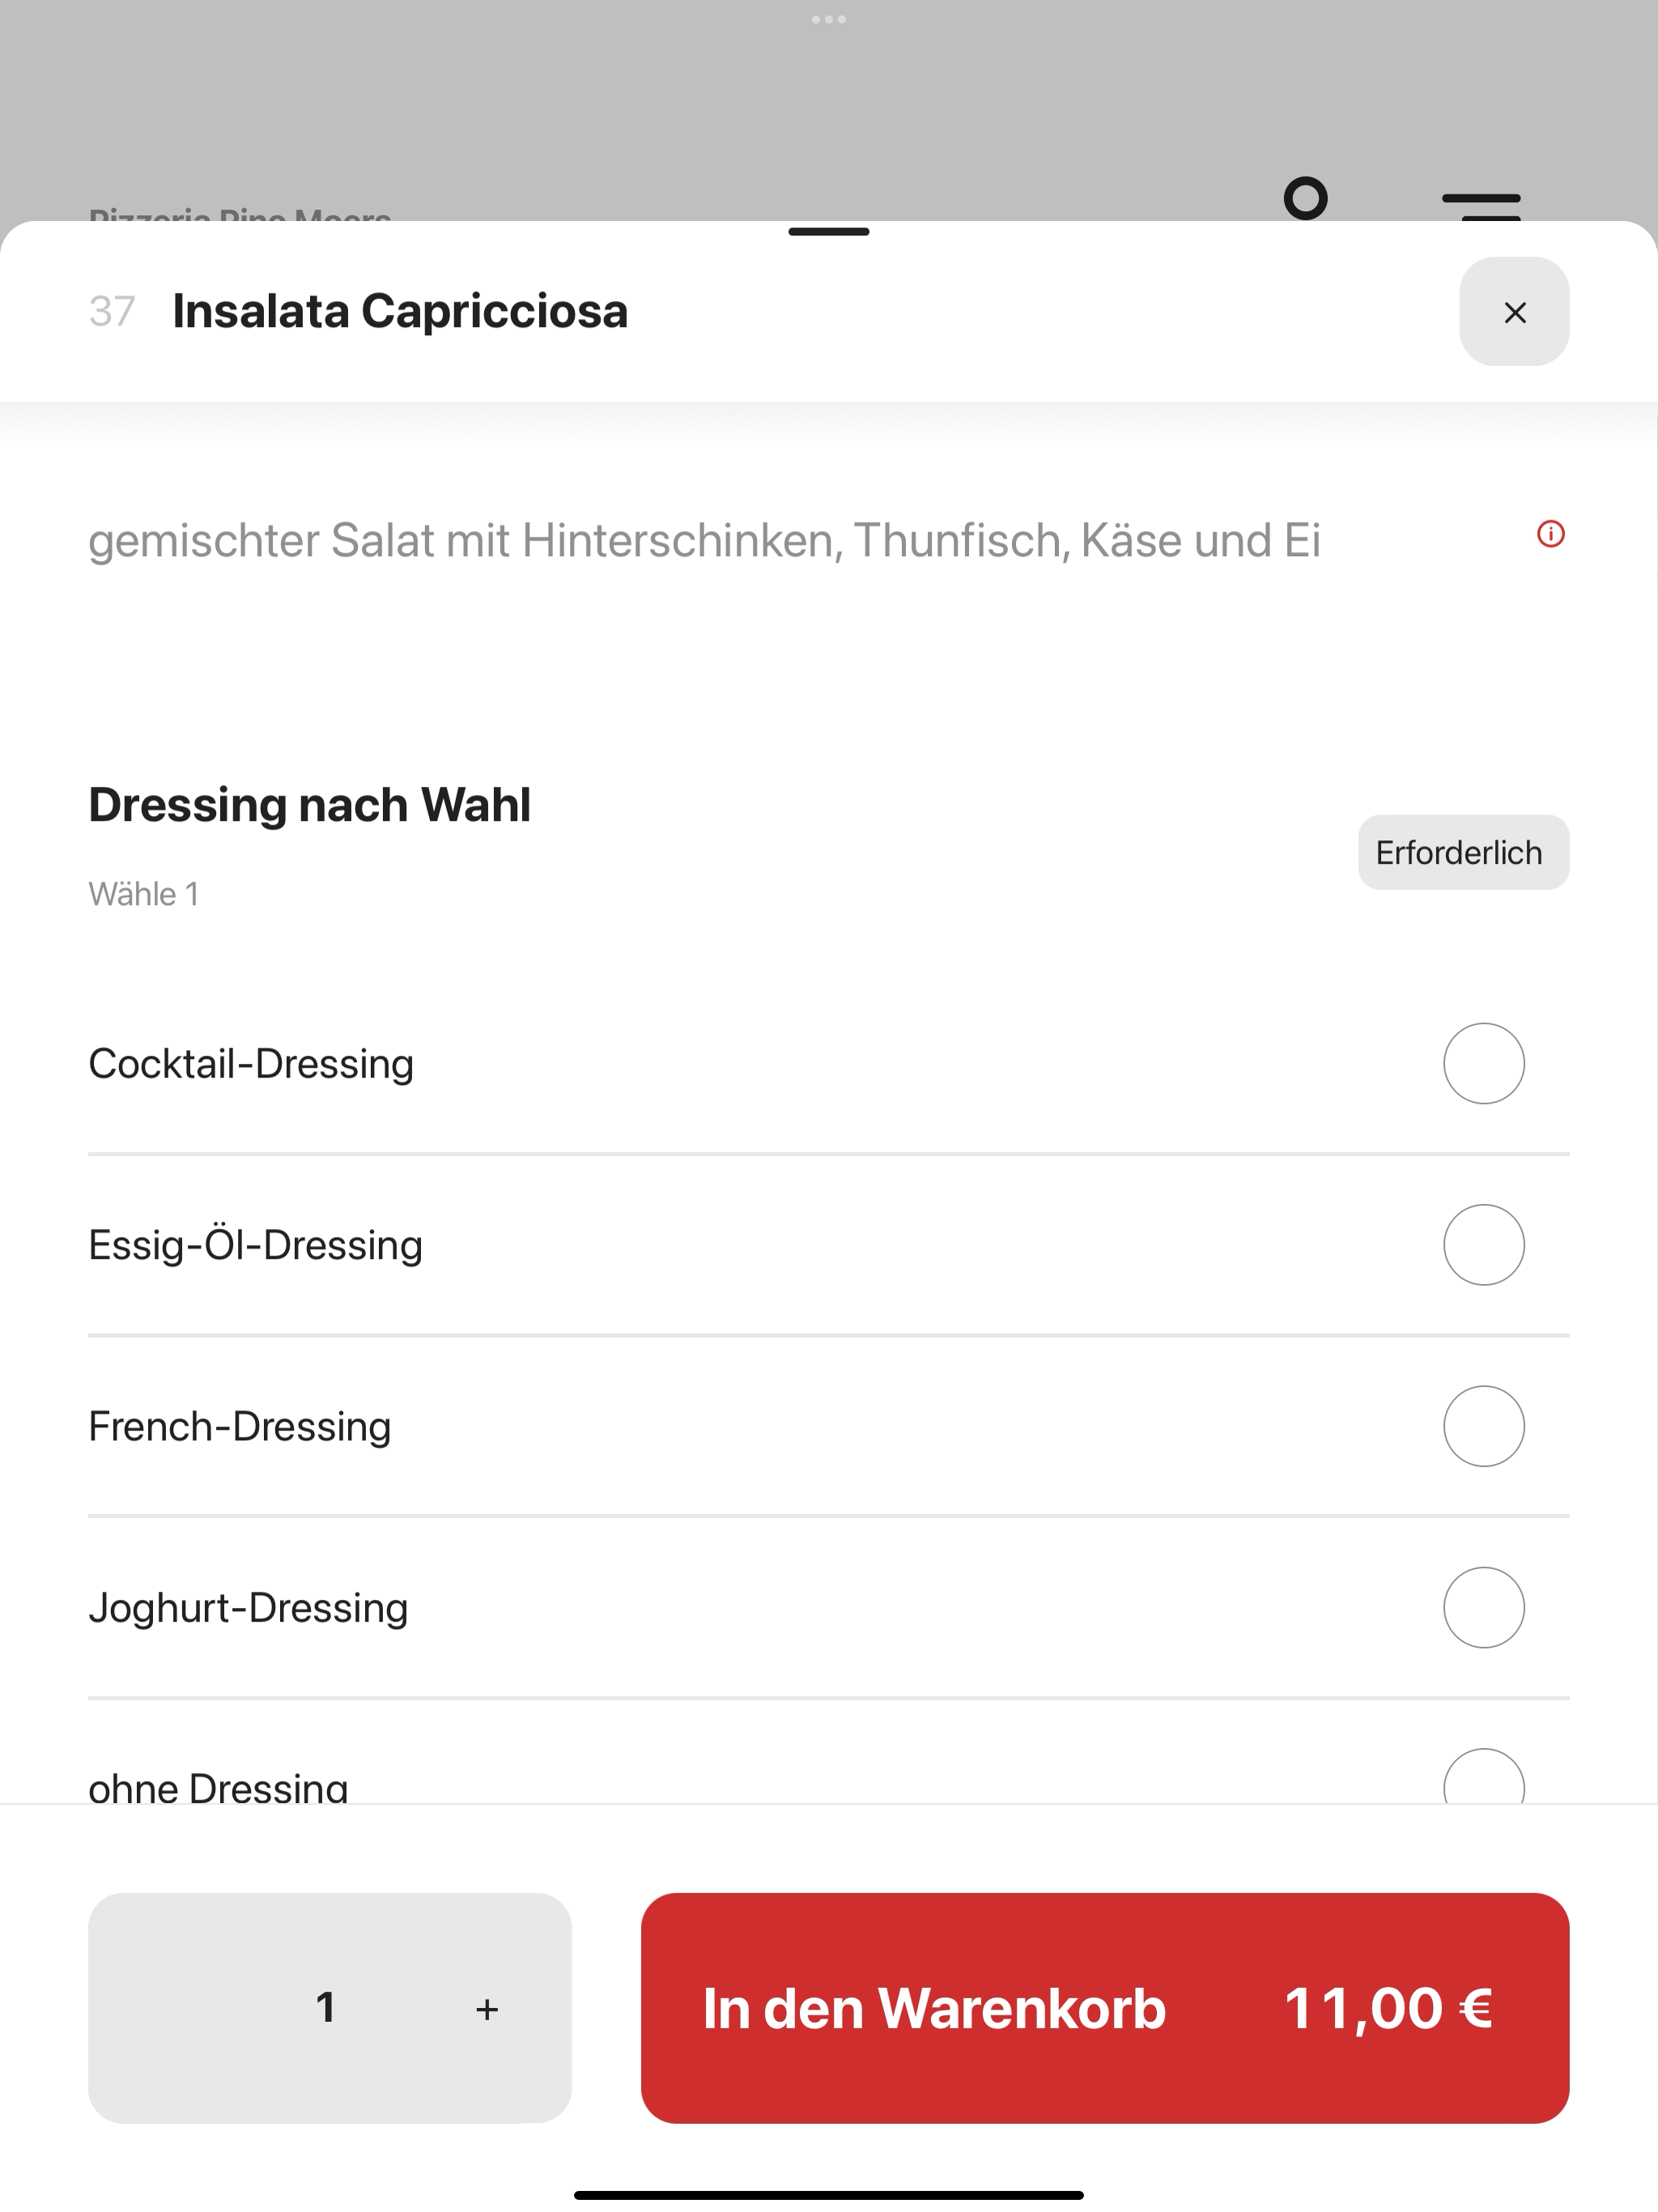Tap the hamburger menu icon
The height and width of the screenshot is (2212, 1658).
1481,206
